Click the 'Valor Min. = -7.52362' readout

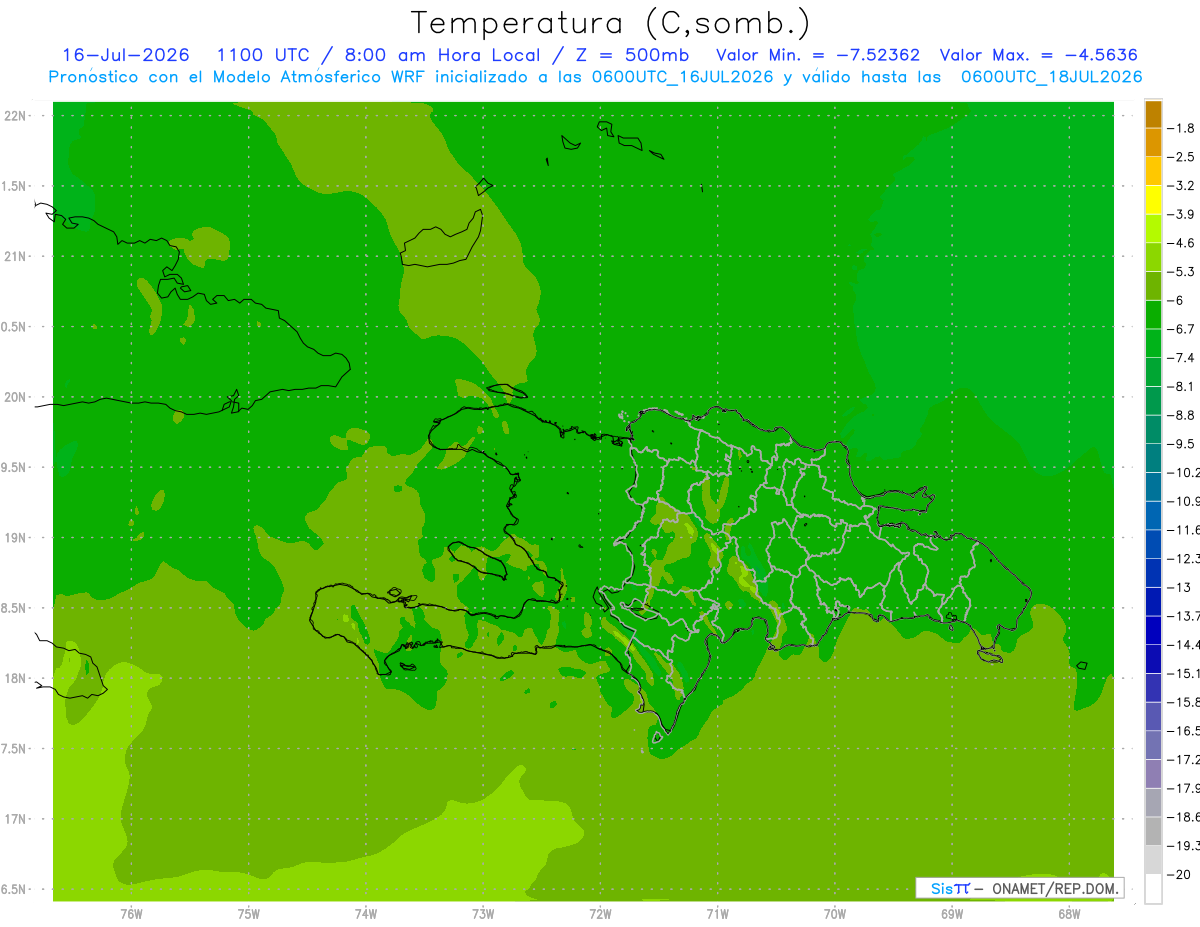(x=818, y=55)
